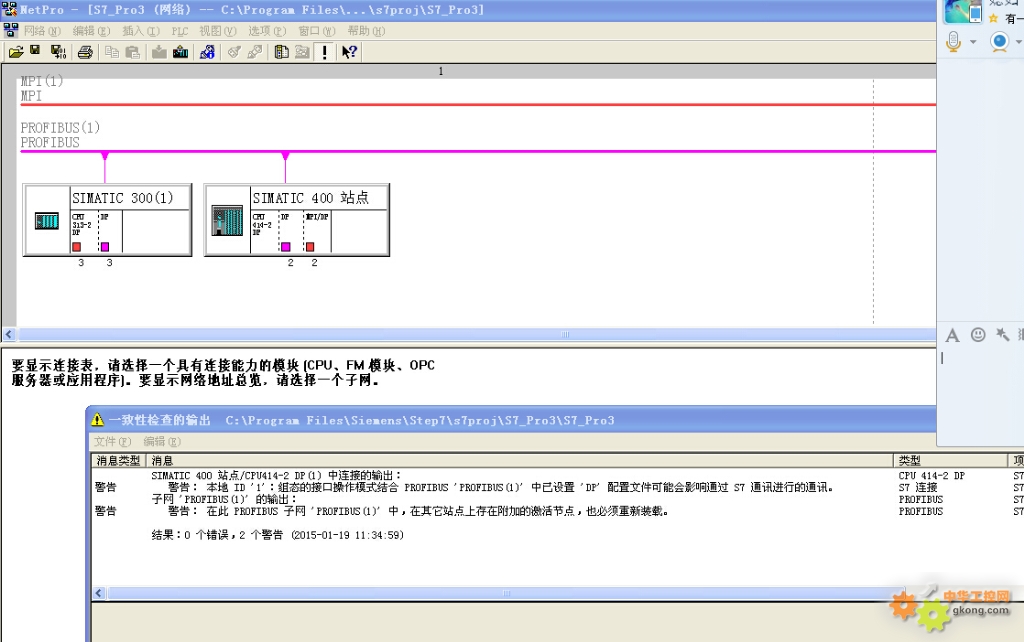Click the 消息 column header
Viewport: 1024px width, 642px height.
click(x=519, y=460)
